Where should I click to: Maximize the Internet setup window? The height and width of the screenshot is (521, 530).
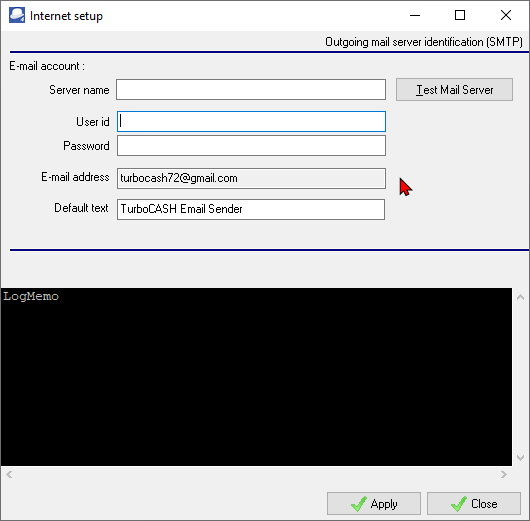(460, 16)
